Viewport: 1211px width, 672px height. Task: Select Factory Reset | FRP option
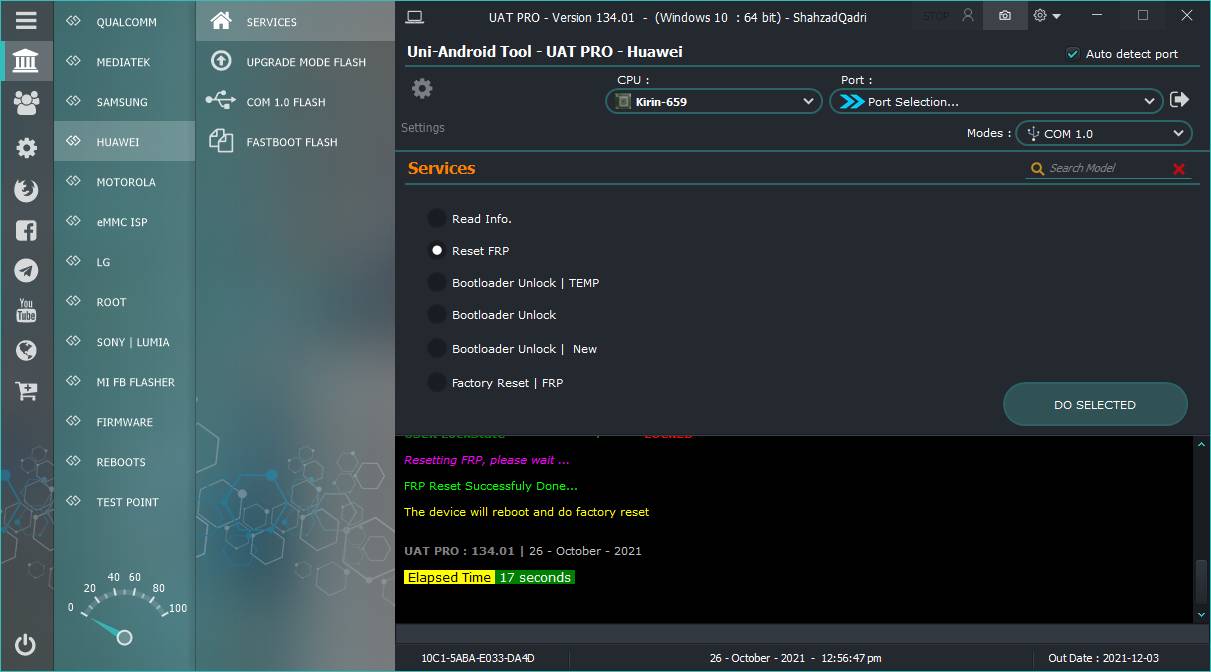[x=437, y=382]
